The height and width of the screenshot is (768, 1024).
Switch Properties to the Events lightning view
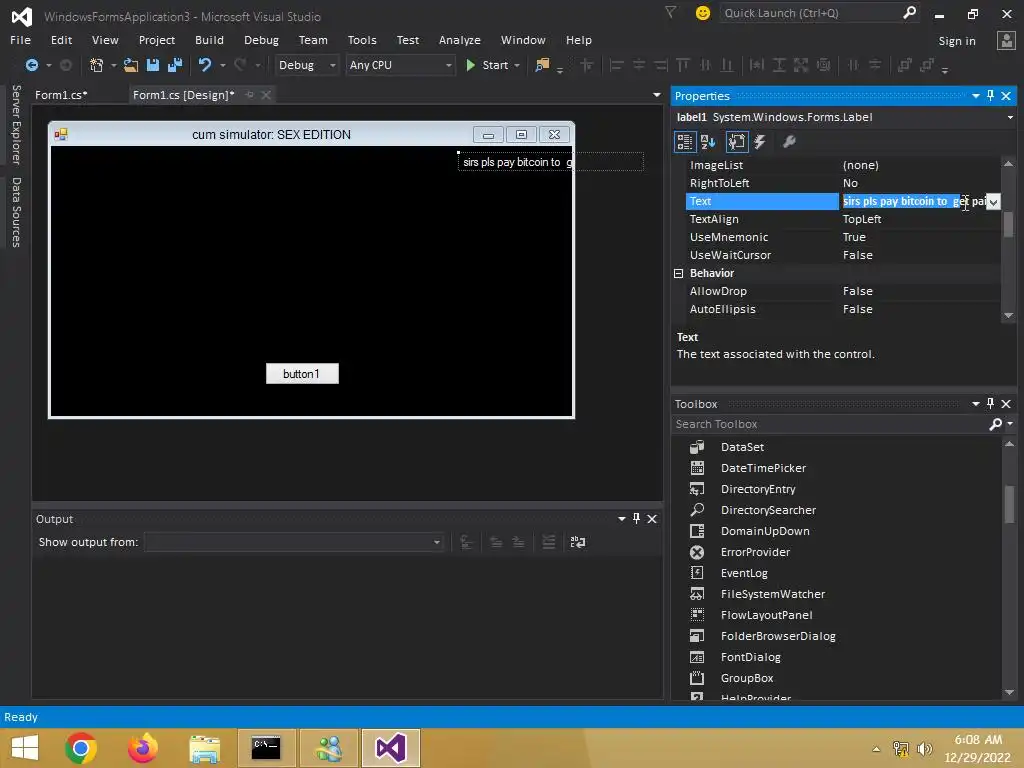[x=760, y=142]
